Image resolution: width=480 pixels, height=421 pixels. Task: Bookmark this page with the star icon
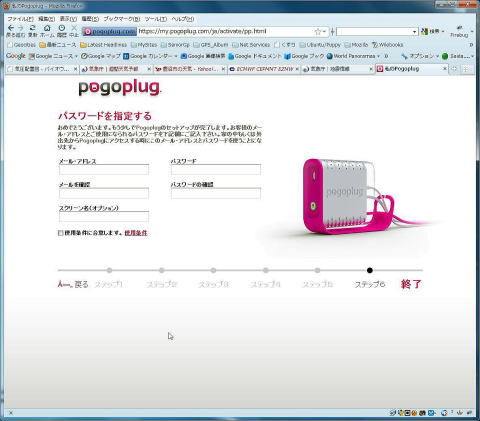pos(318,32)
